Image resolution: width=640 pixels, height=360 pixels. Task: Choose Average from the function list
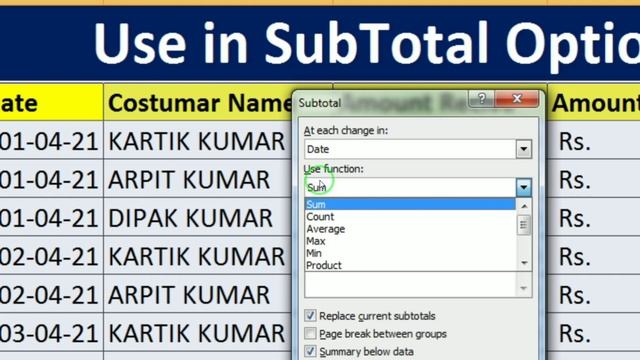click(410, 229)
